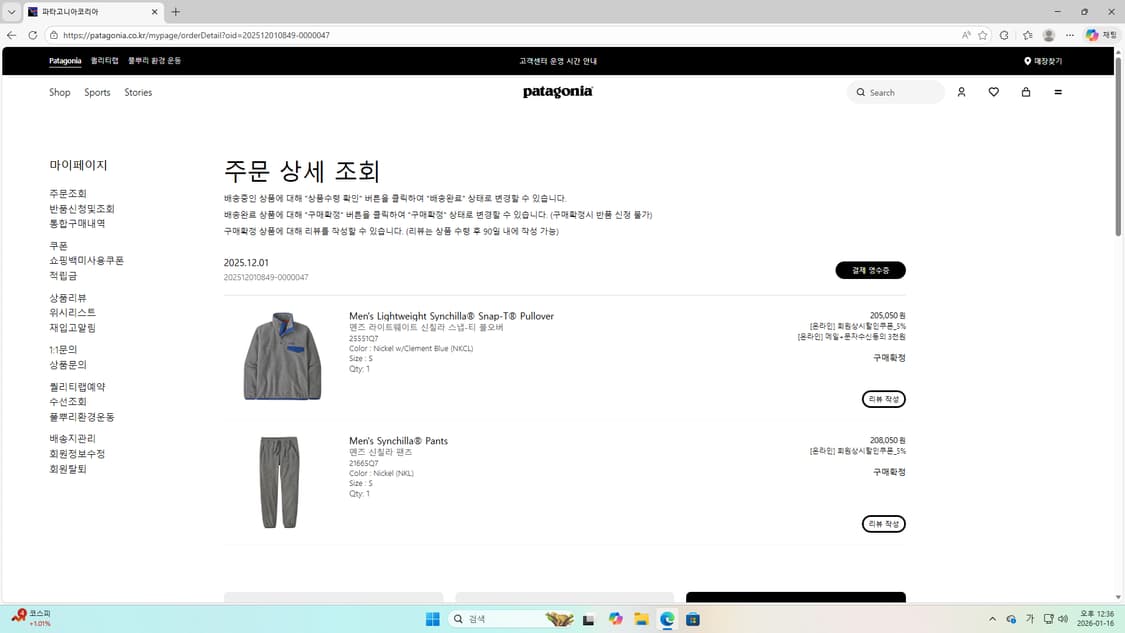
Task: Expand hidden icons with the tray chevron
Action: pos(991,619)
